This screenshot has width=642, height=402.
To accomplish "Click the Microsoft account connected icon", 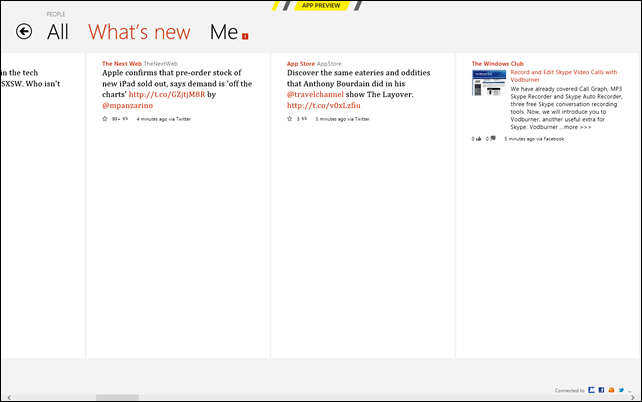I will tap(591, 390).
